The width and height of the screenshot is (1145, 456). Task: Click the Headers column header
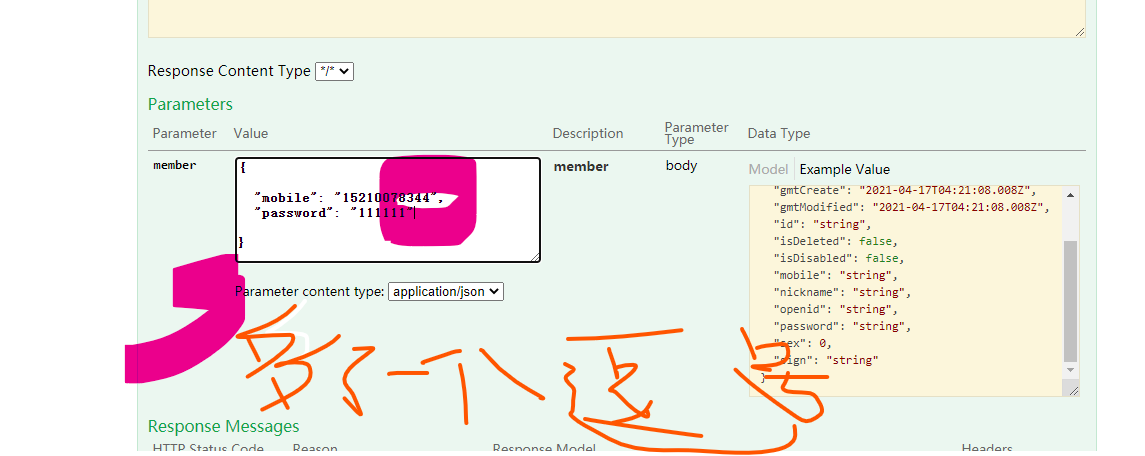(987, 449)
